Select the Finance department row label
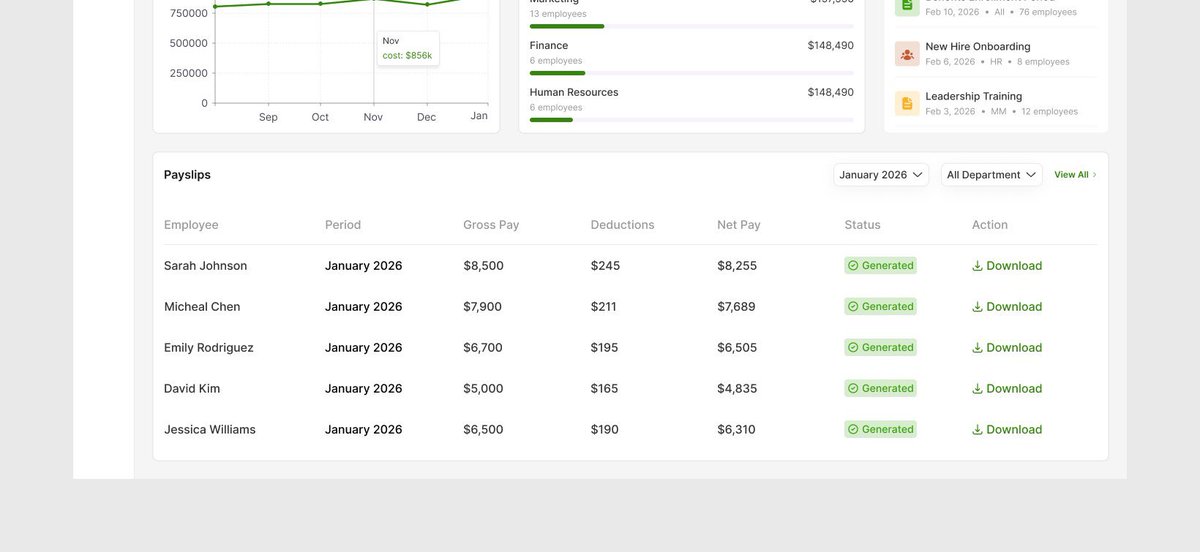The height and width of the screenshot is (552, 1200). coord(549,46)
